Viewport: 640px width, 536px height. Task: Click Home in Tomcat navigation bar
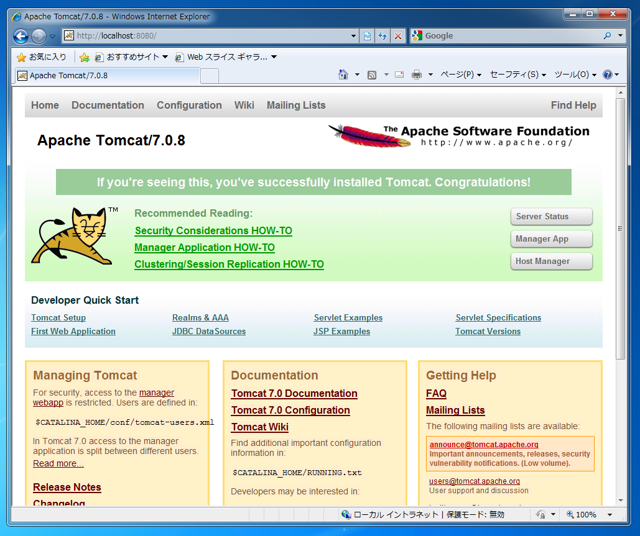[x=45, y=105]
